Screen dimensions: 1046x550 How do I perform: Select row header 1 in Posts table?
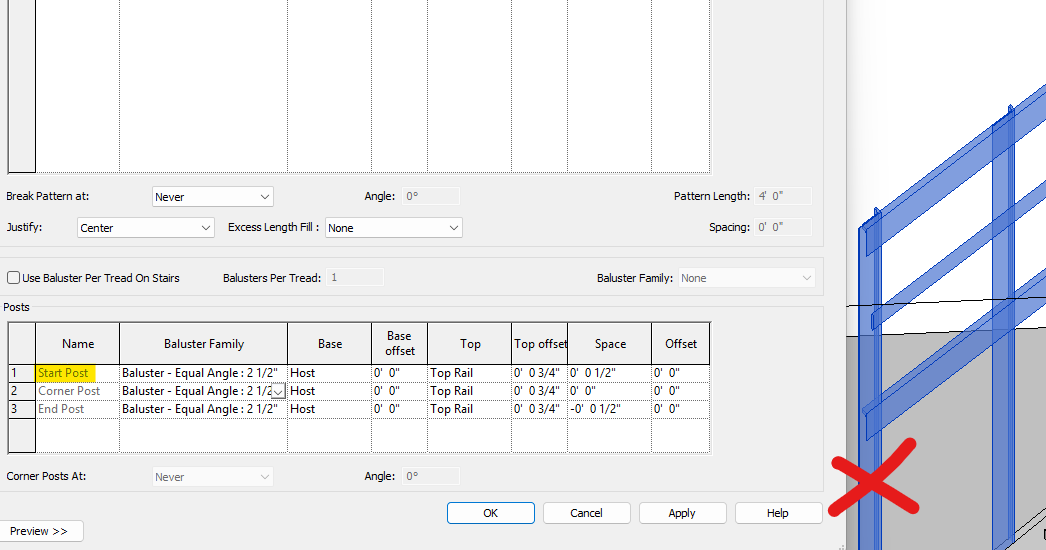coord(22,373)
